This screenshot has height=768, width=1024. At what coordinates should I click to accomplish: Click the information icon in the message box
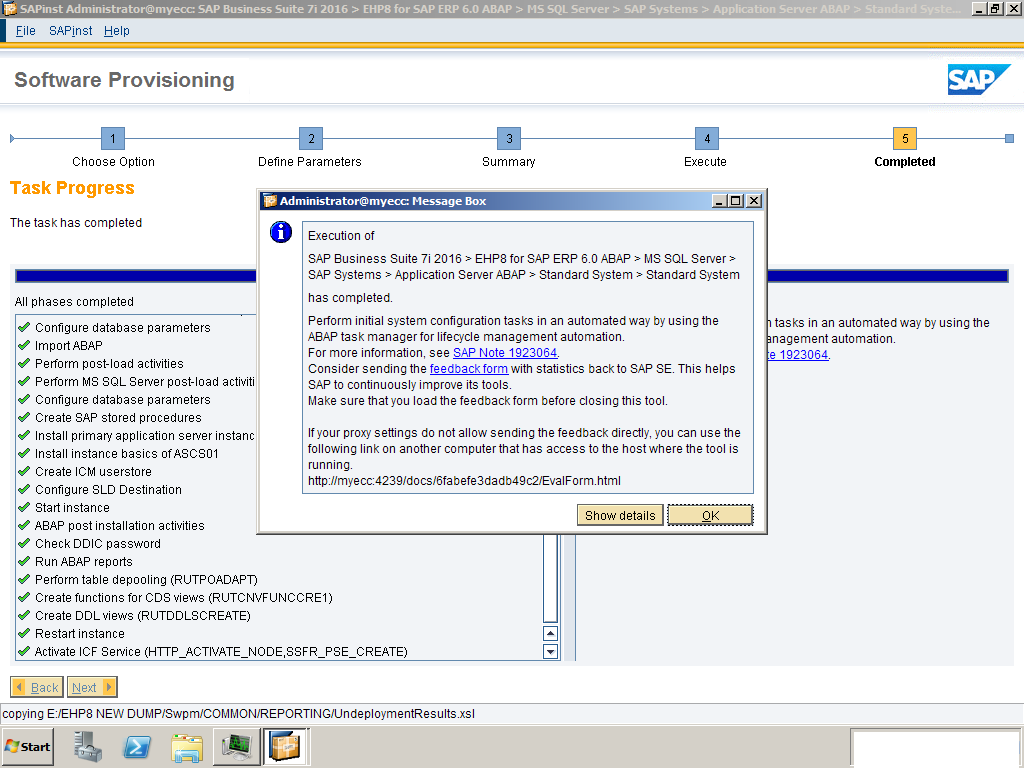click(x=280, y=232)
